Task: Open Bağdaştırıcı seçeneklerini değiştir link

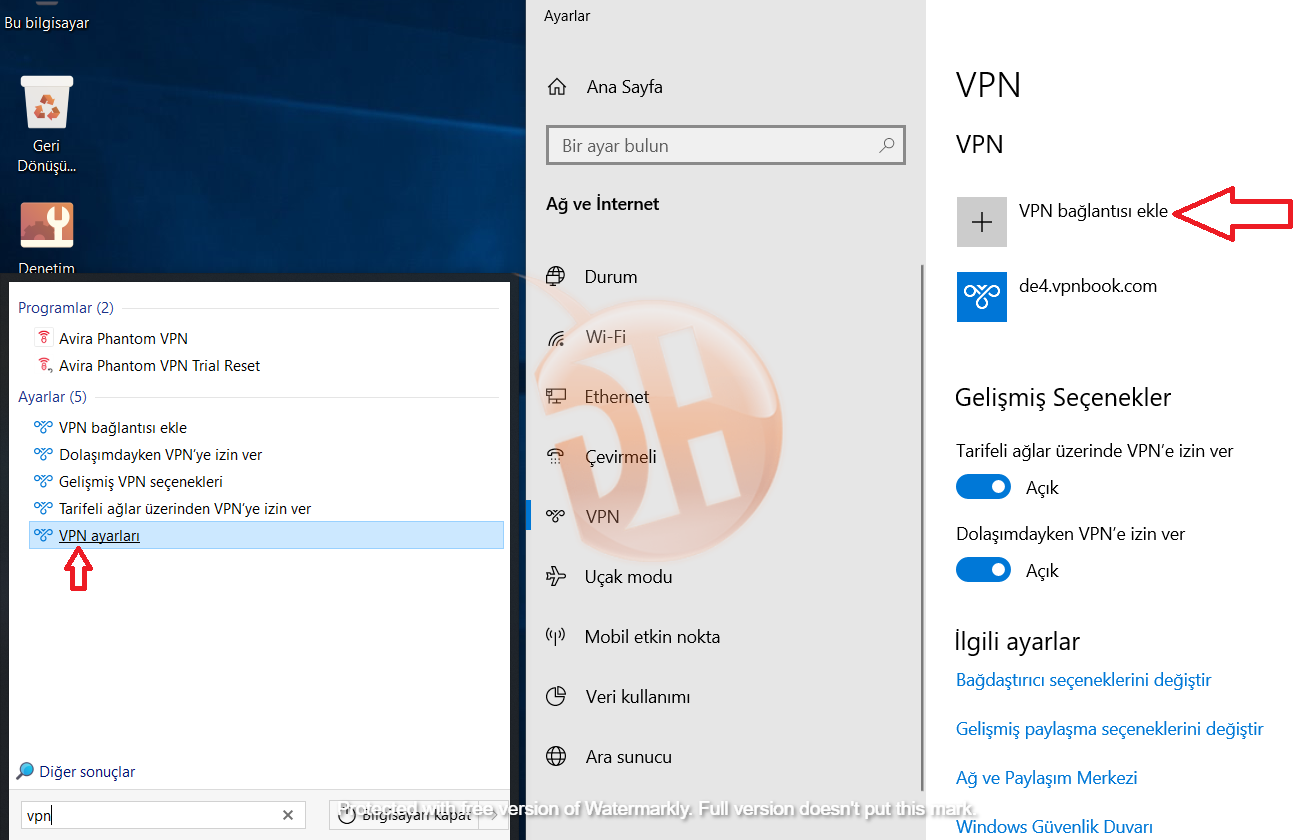Action: pos(1084,680)
